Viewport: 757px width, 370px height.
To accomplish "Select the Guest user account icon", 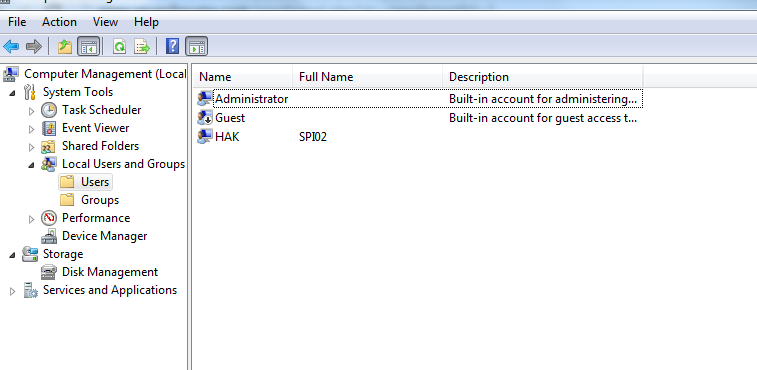I will 205,117.
